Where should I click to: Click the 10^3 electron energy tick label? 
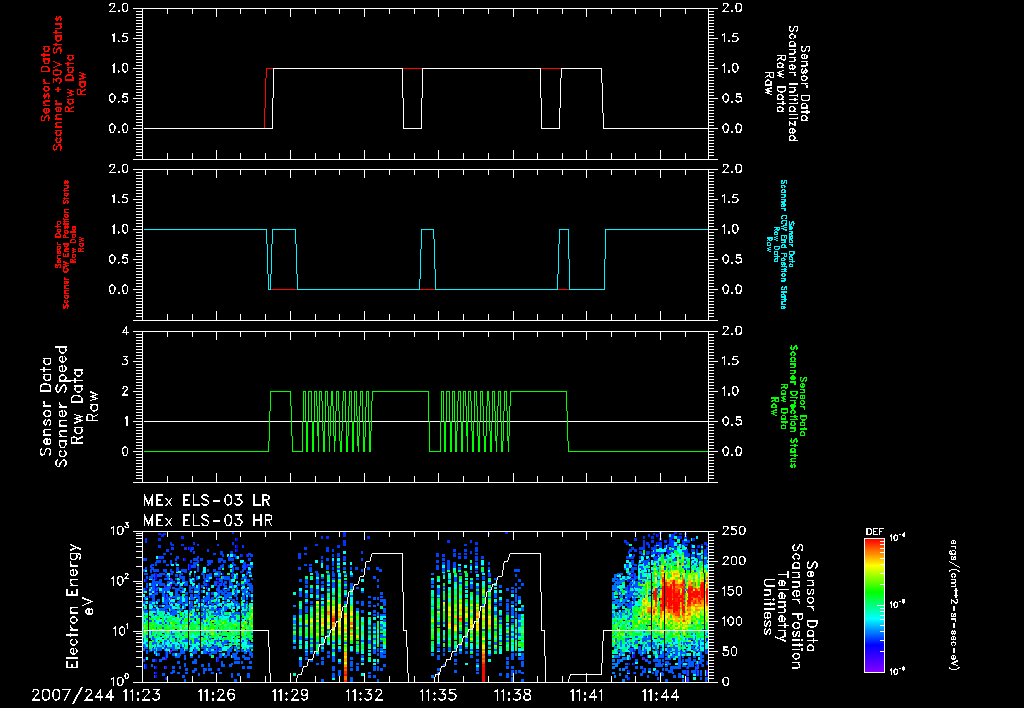121,530
